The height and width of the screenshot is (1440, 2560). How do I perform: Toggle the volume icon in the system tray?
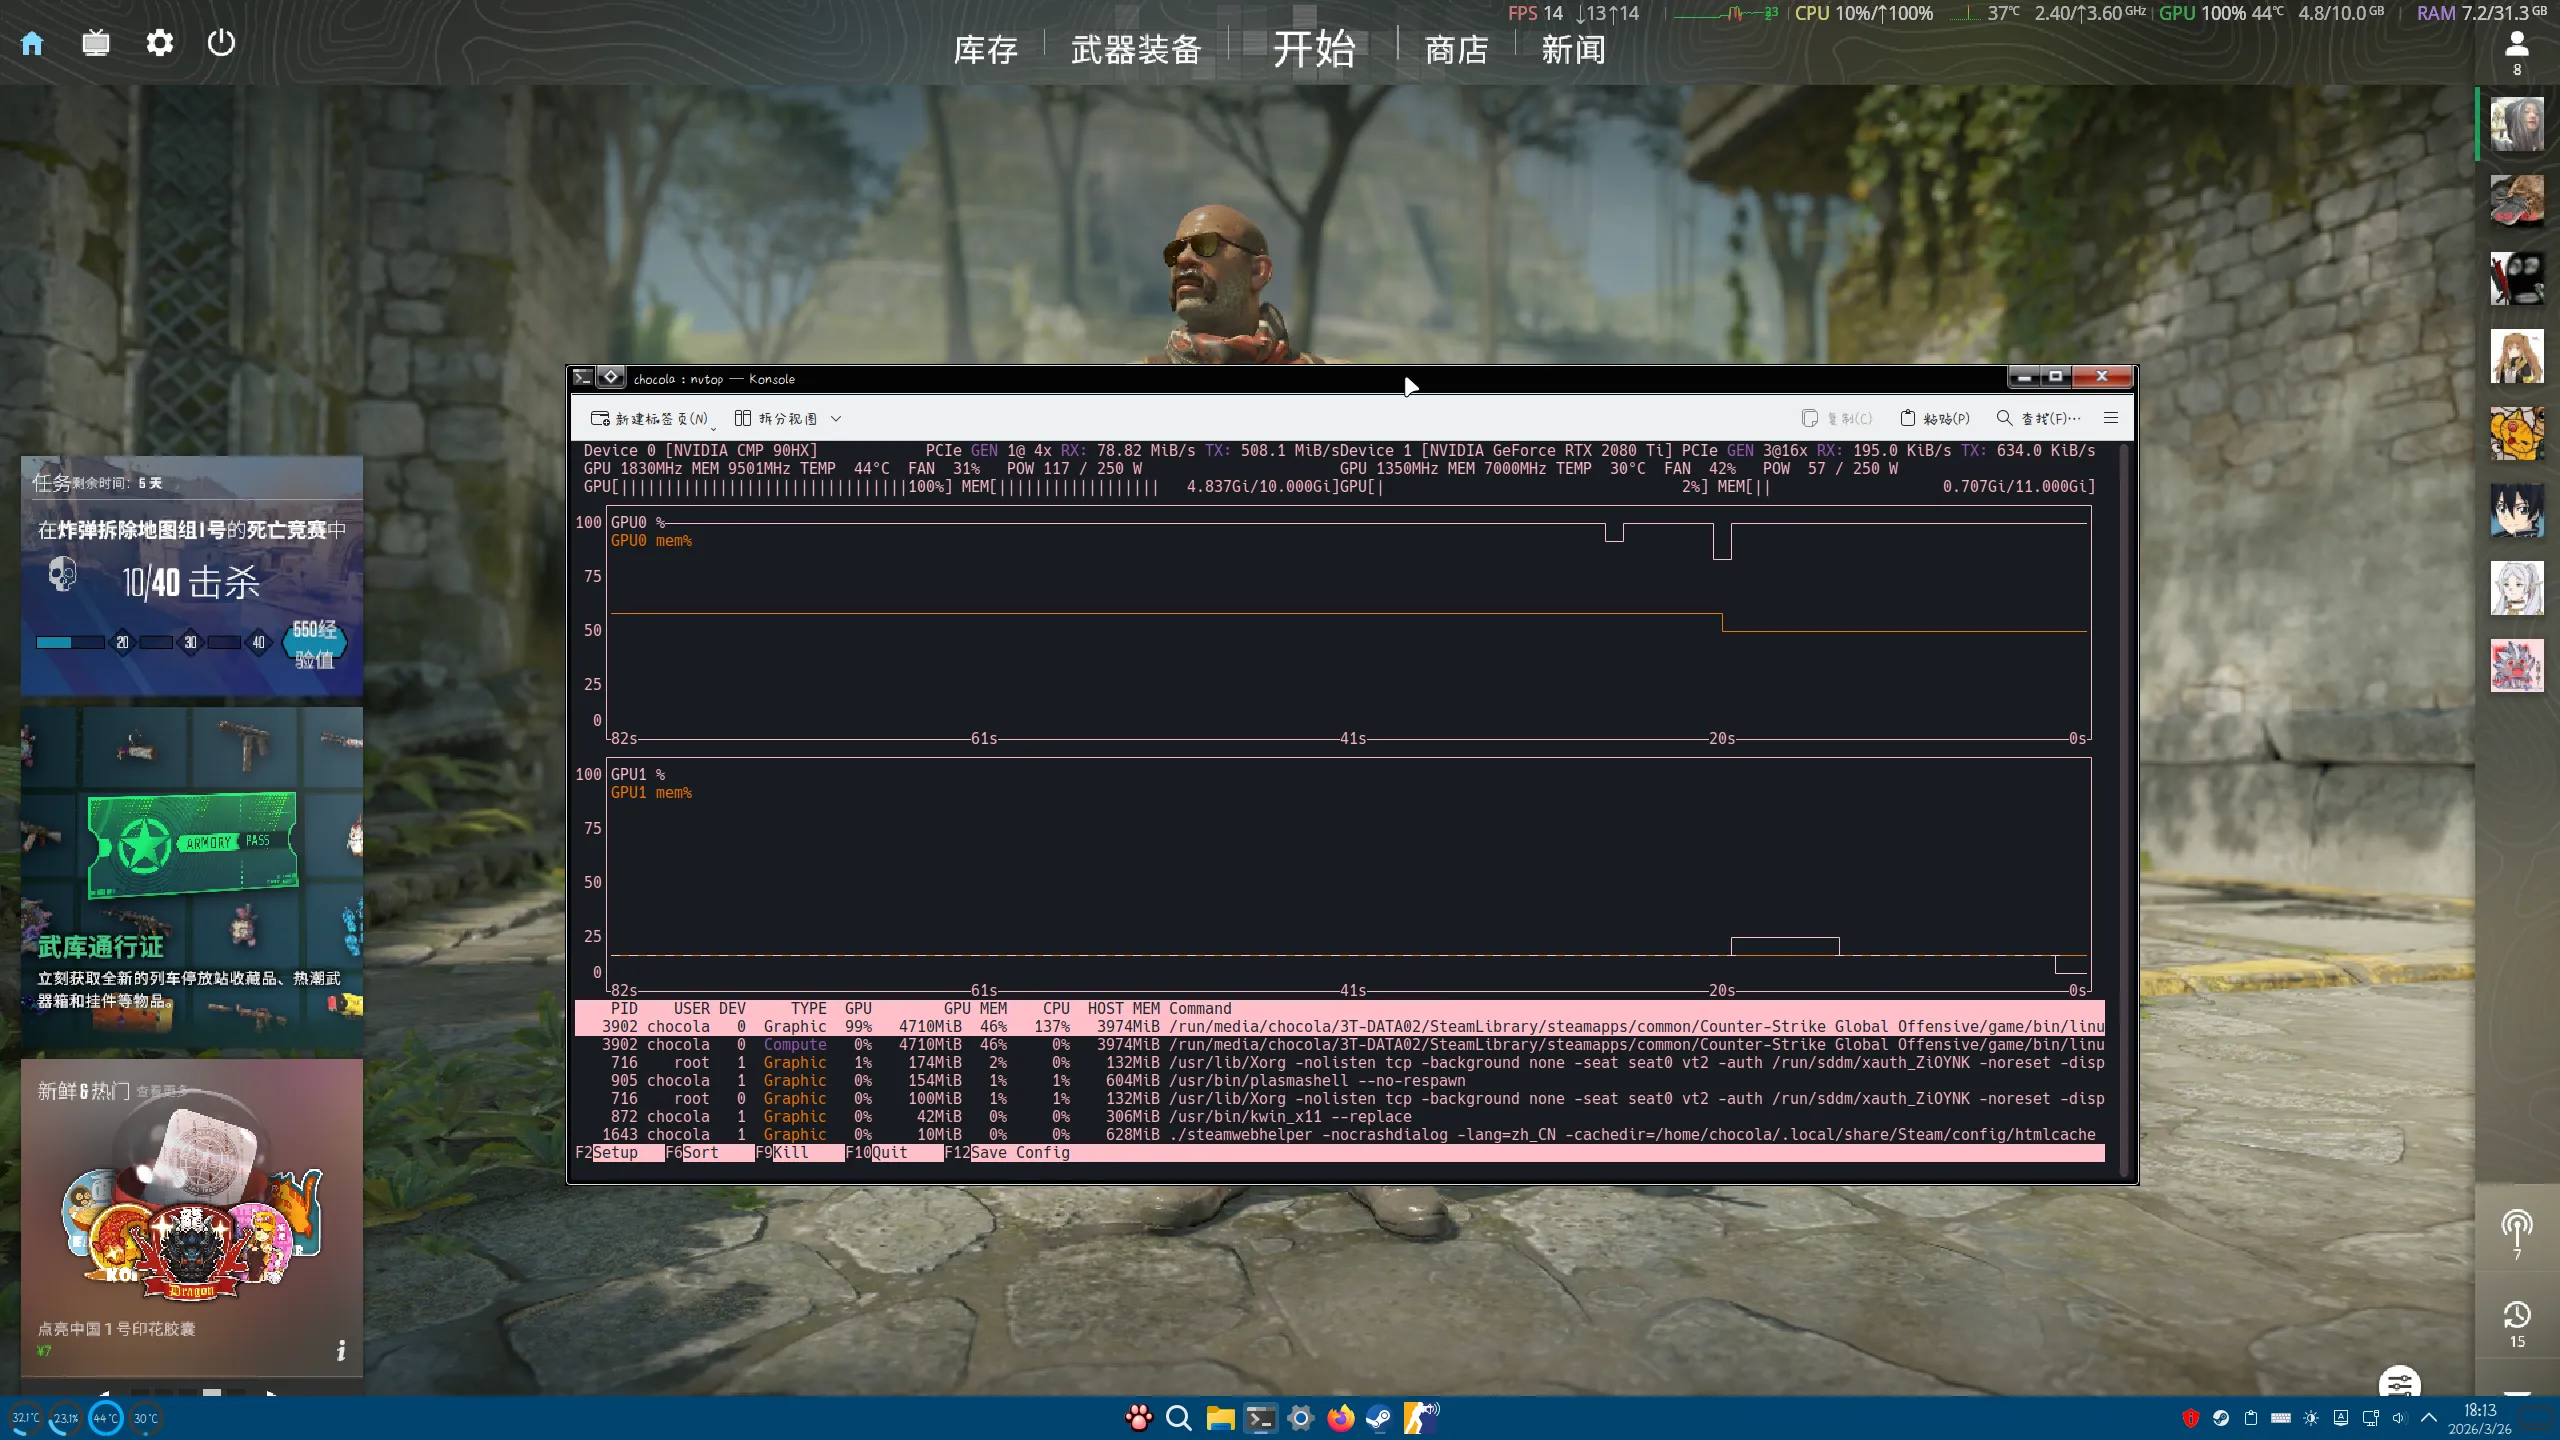coord(2398,1418)
